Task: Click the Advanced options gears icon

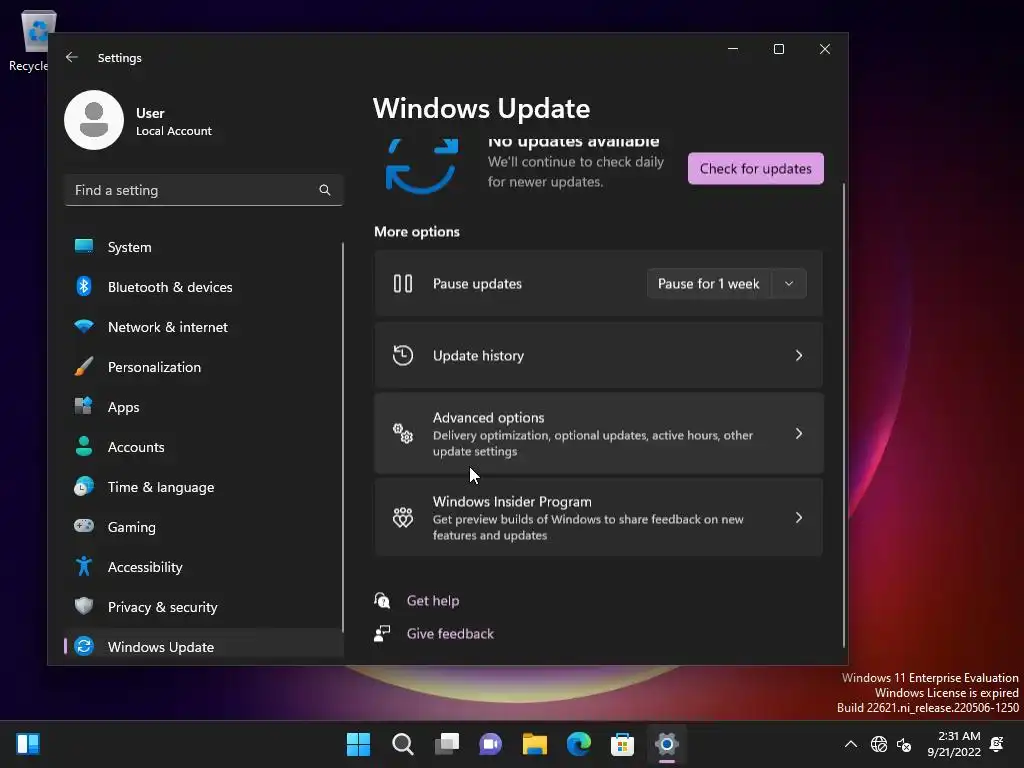Action: point(403,433)
